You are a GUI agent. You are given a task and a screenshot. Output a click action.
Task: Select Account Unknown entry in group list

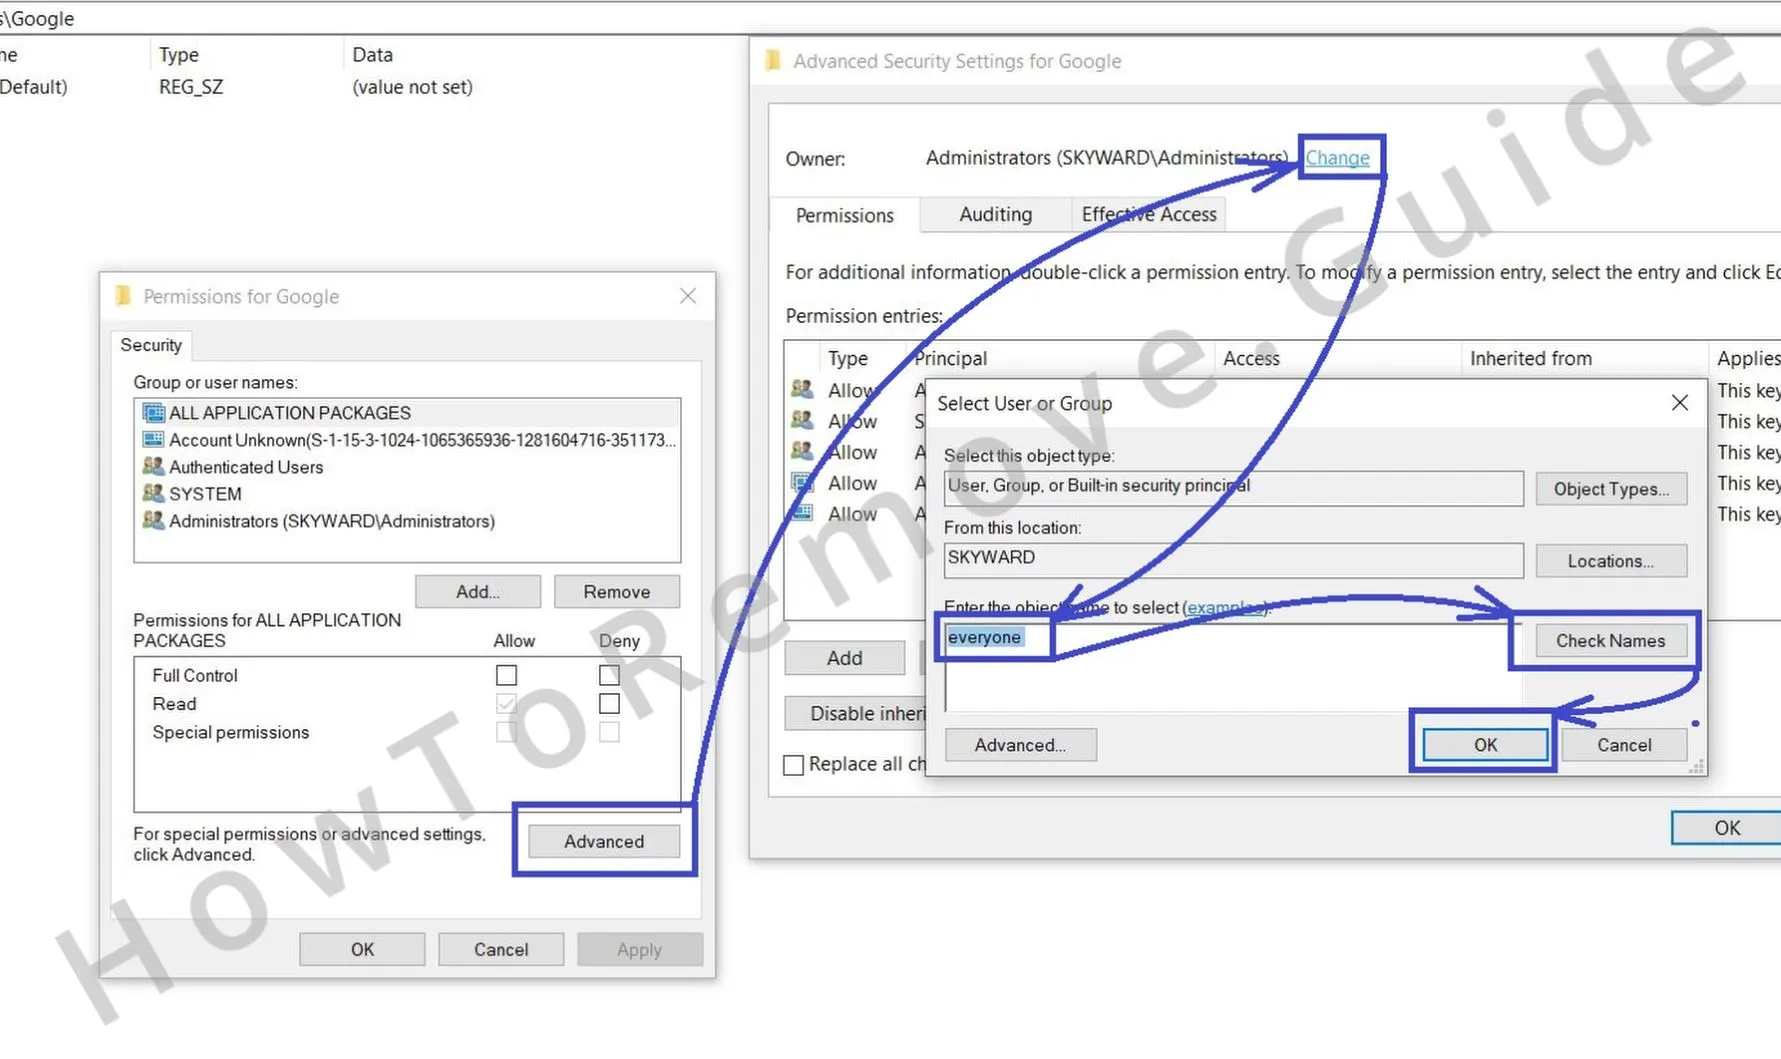pyautogui.click(x=422, y=440)
